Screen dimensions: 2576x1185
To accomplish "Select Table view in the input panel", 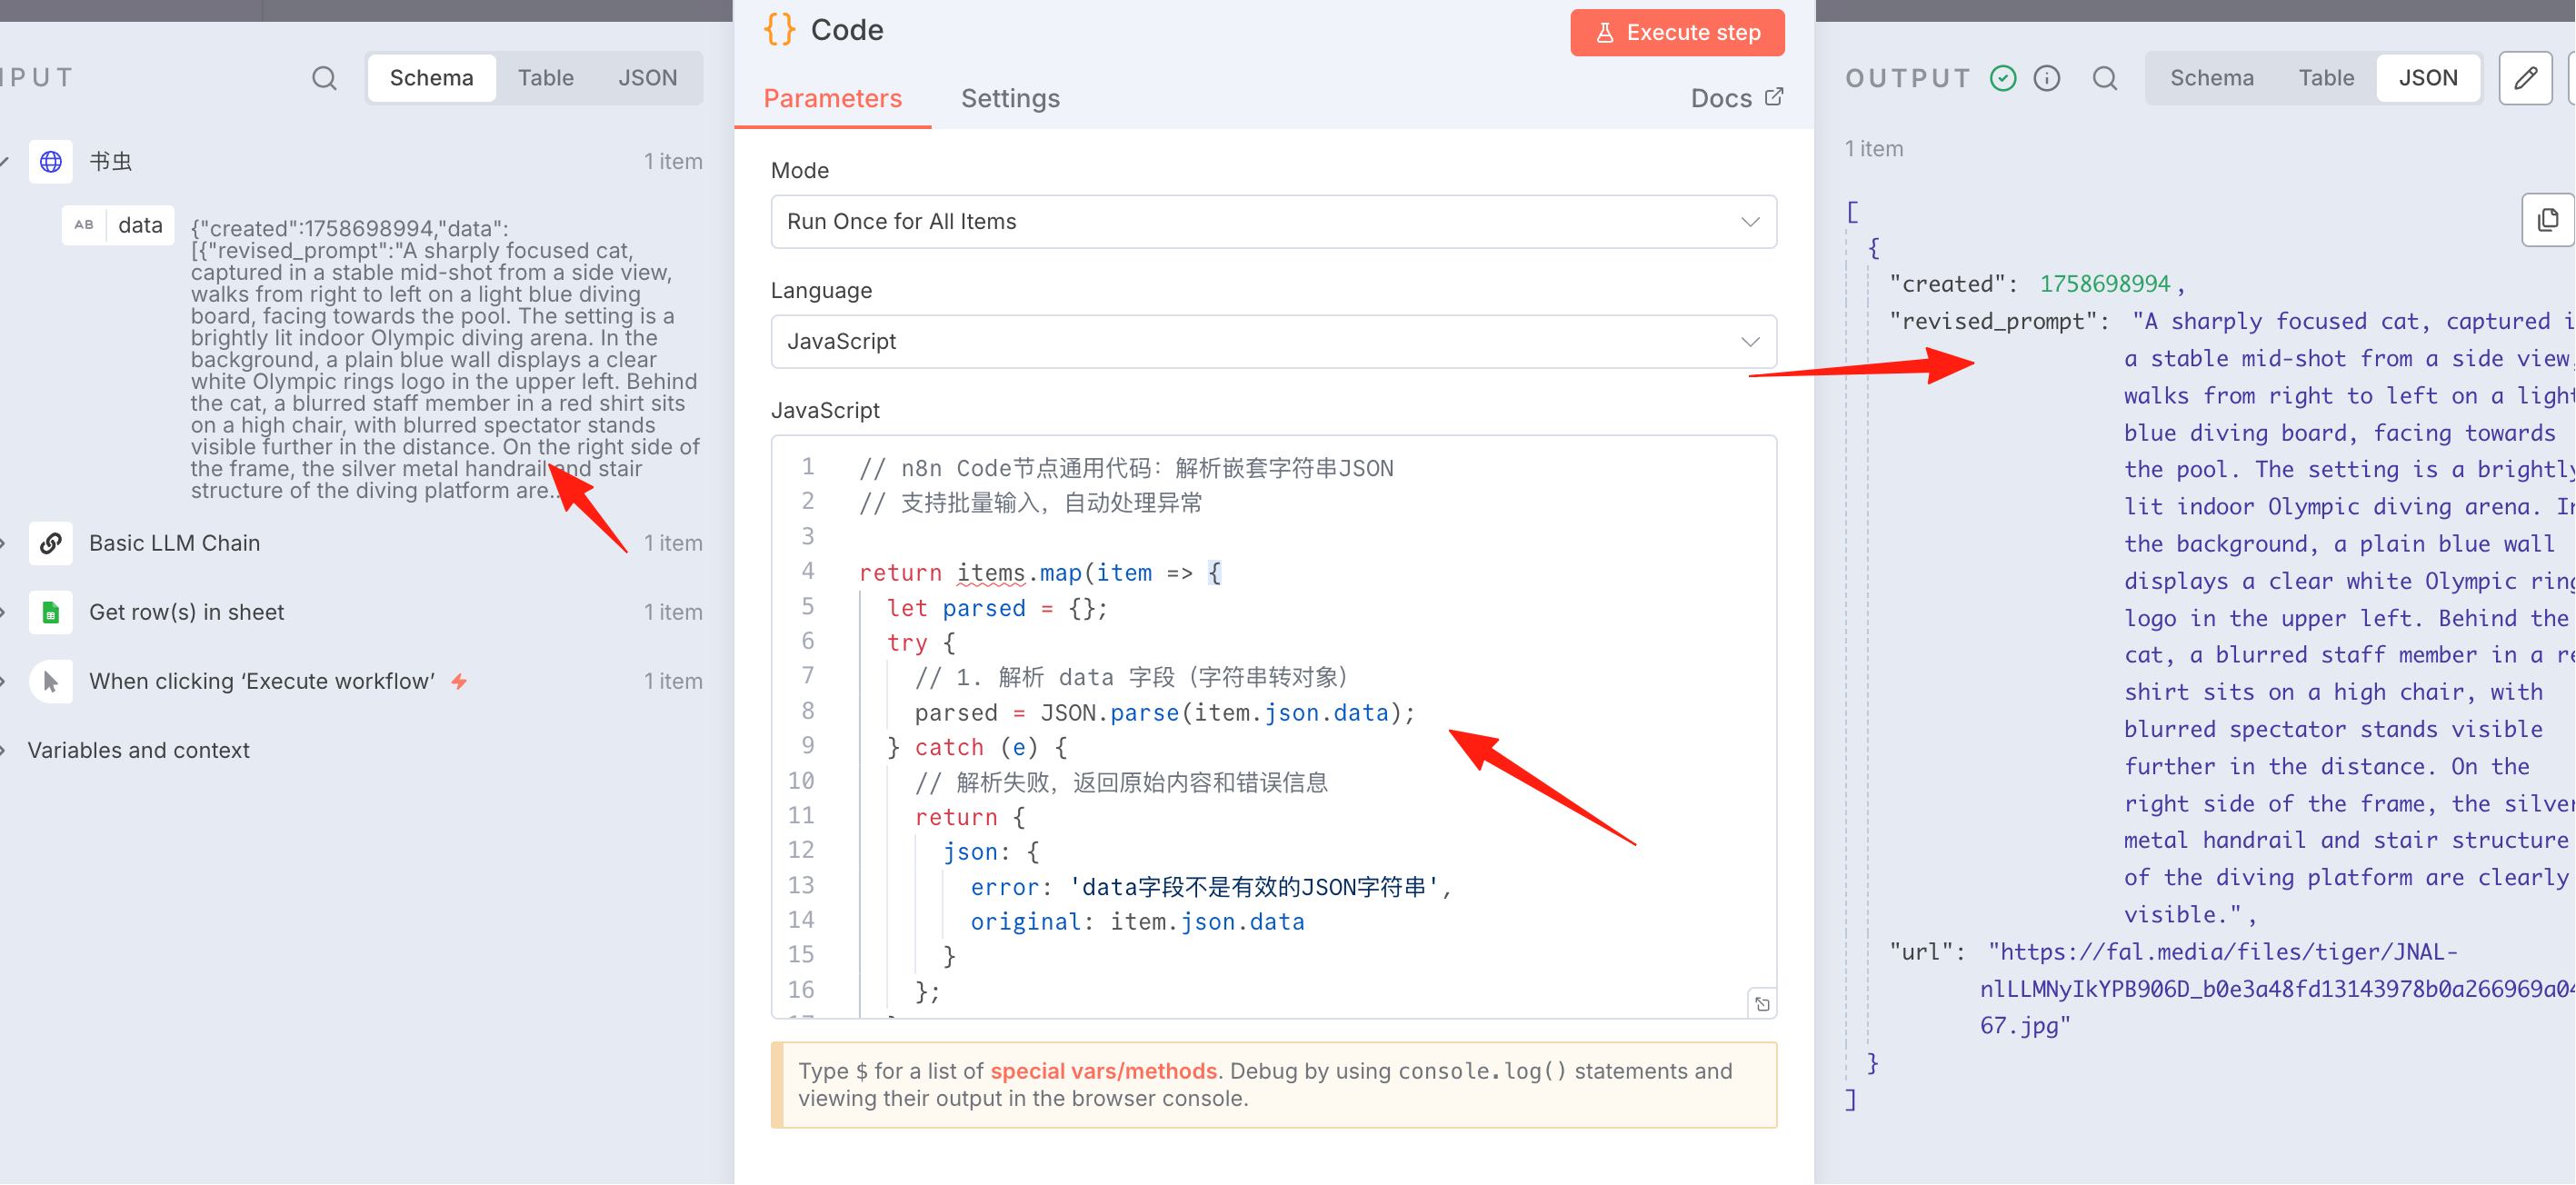I will point(546,78).
